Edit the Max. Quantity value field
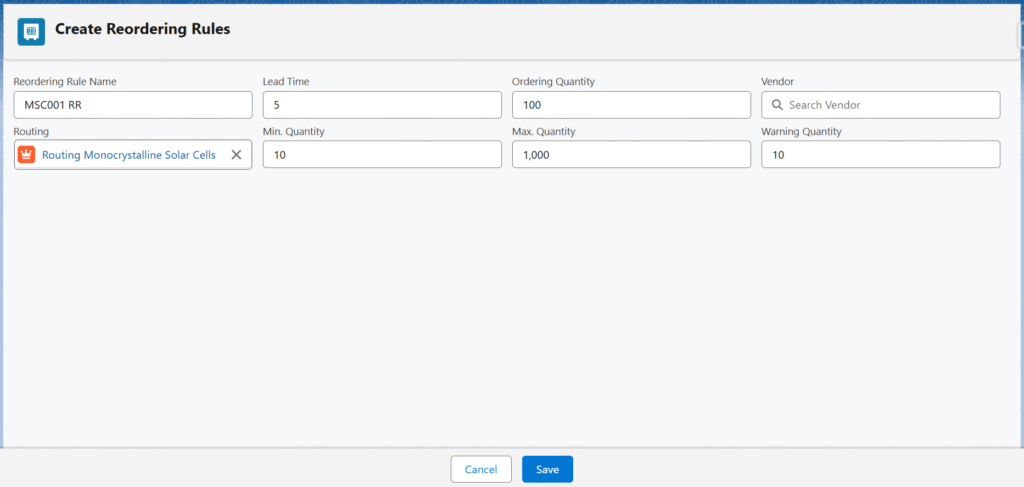1024x487 pixels. pos(631,155)
